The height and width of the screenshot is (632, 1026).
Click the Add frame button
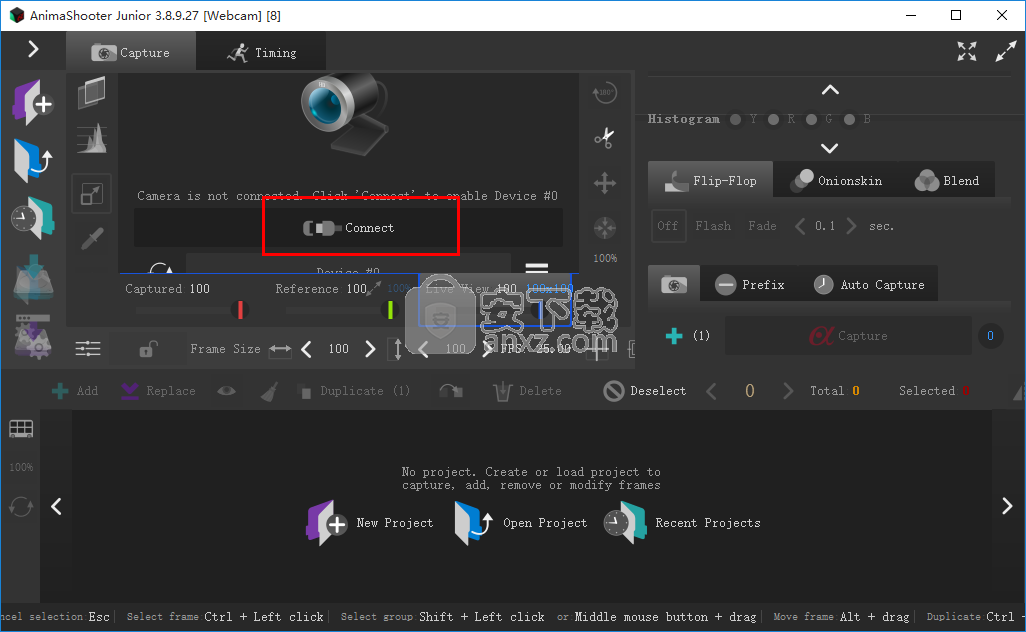[x=75, y=391]
